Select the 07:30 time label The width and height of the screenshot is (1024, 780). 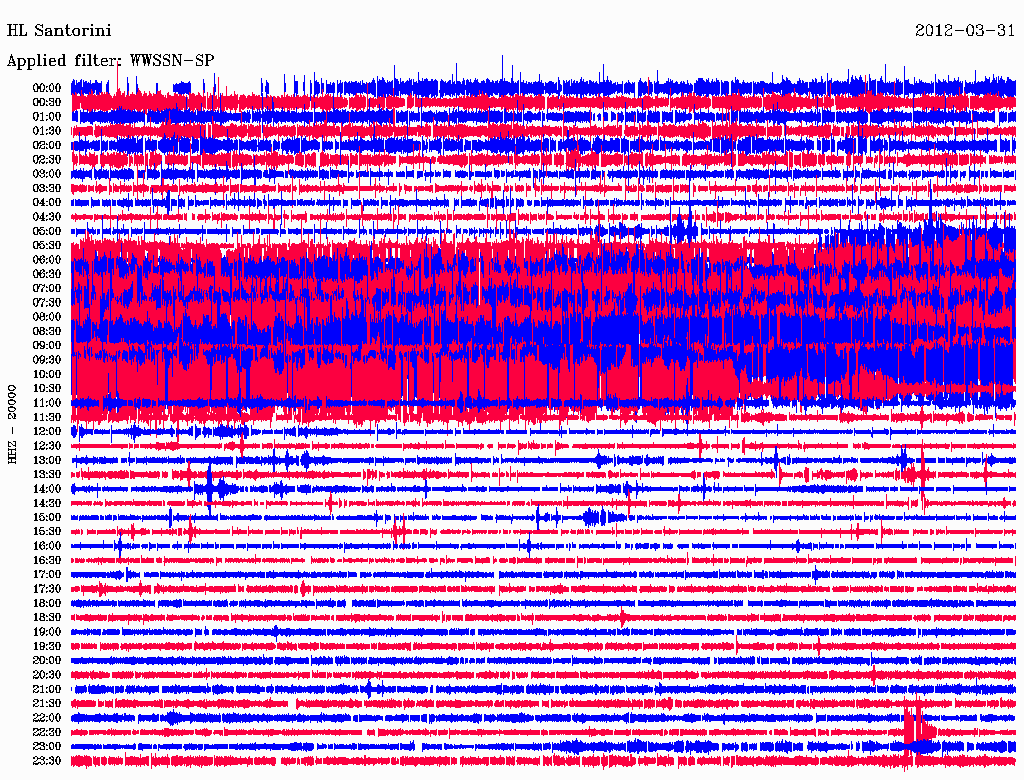[x=47, y=302]
